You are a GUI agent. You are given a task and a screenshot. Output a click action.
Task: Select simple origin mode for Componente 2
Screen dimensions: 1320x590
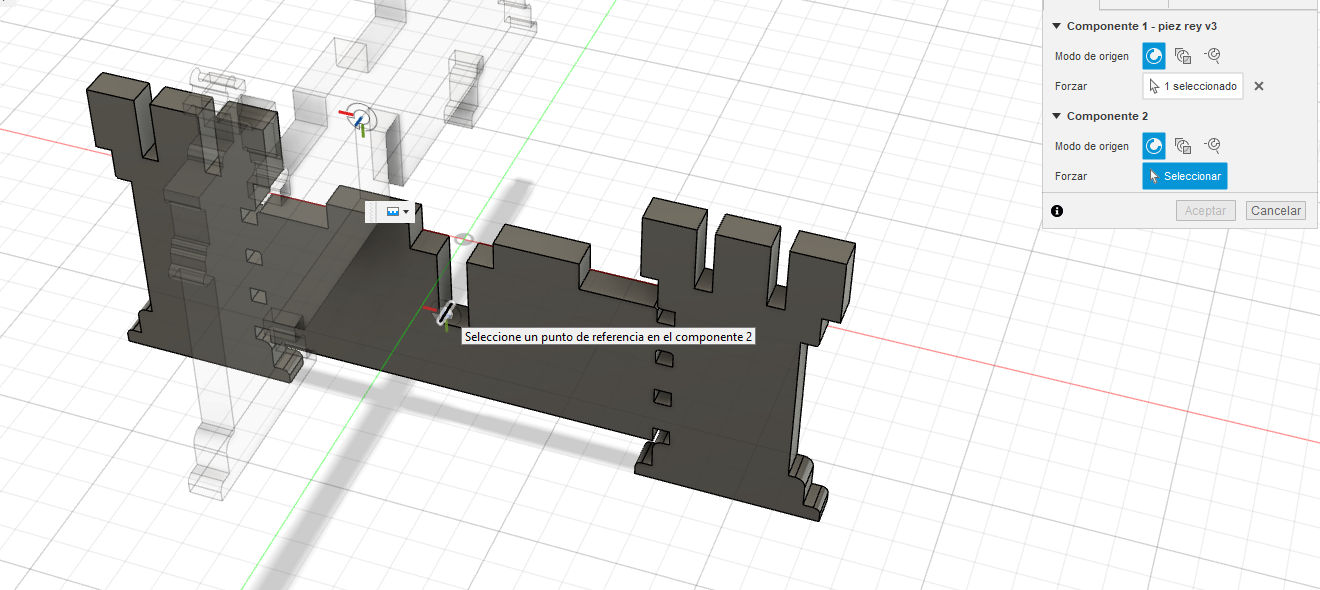[x=1154, y=146]
